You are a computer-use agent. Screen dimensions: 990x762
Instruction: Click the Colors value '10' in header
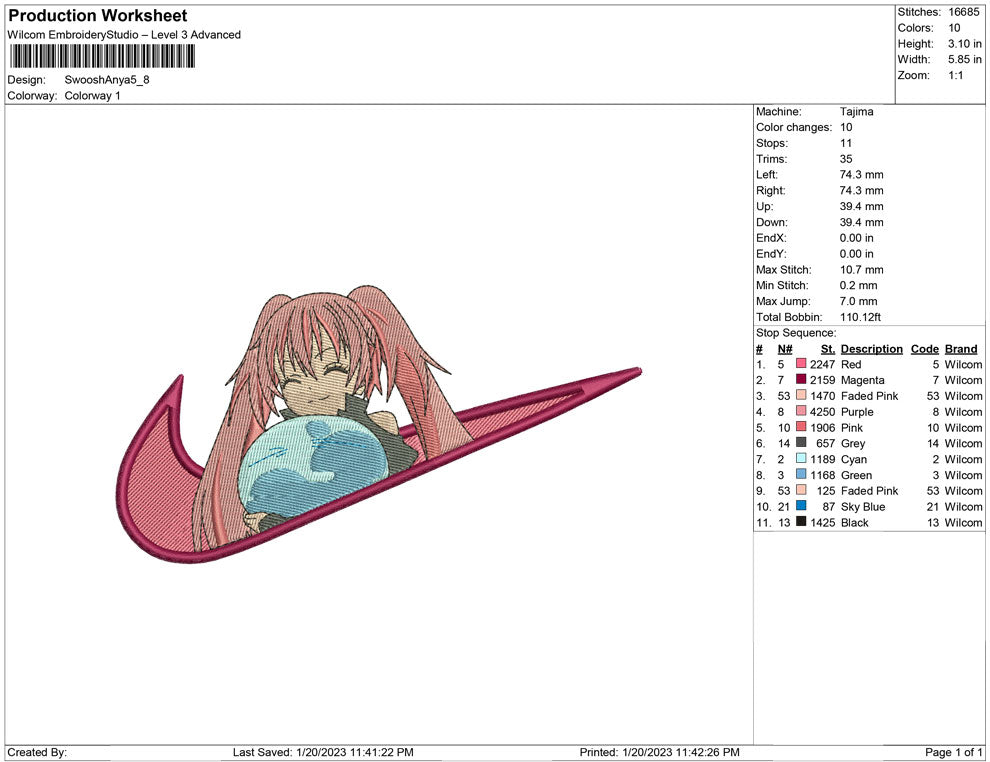click(954, 28)
